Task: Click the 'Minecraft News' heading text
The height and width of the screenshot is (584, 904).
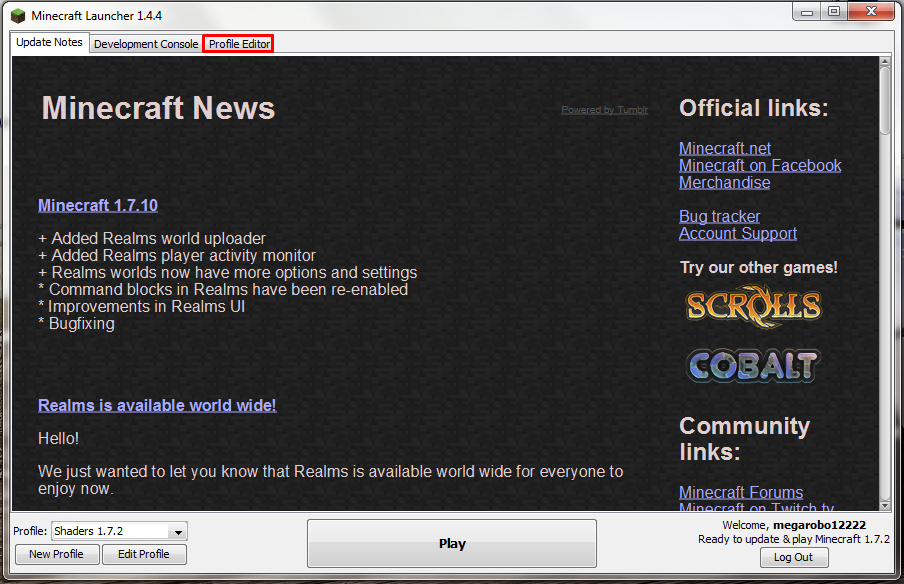Action: pyautogui.click(x=159, y=108)
